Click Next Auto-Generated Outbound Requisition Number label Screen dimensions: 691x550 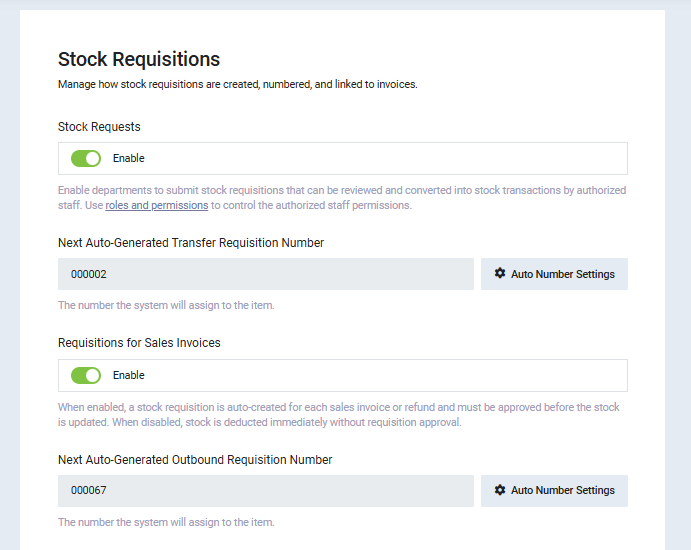tap(195, 460)
